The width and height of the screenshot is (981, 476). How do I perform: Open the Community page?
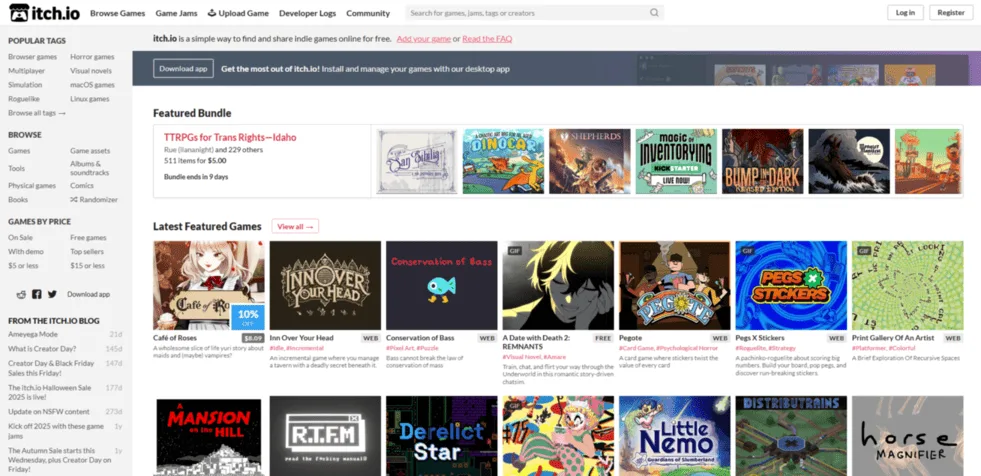pyautogui.click(x=368, y=13)
